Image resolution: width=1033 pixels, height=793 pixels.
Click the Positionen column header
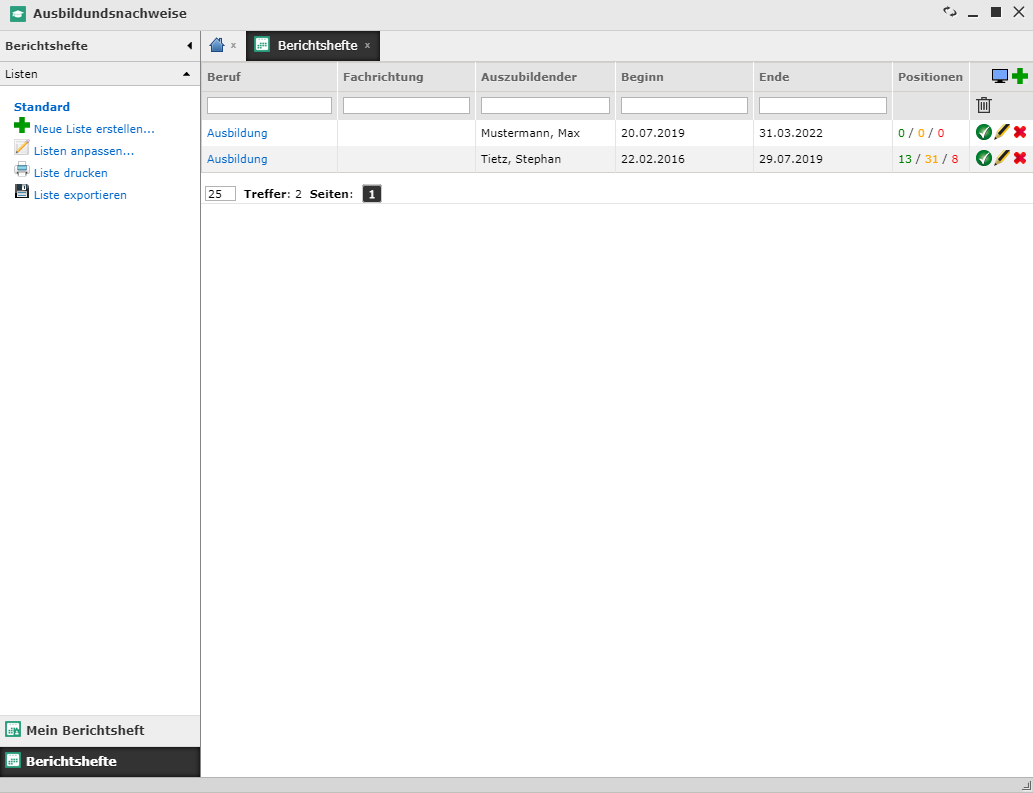930,77
